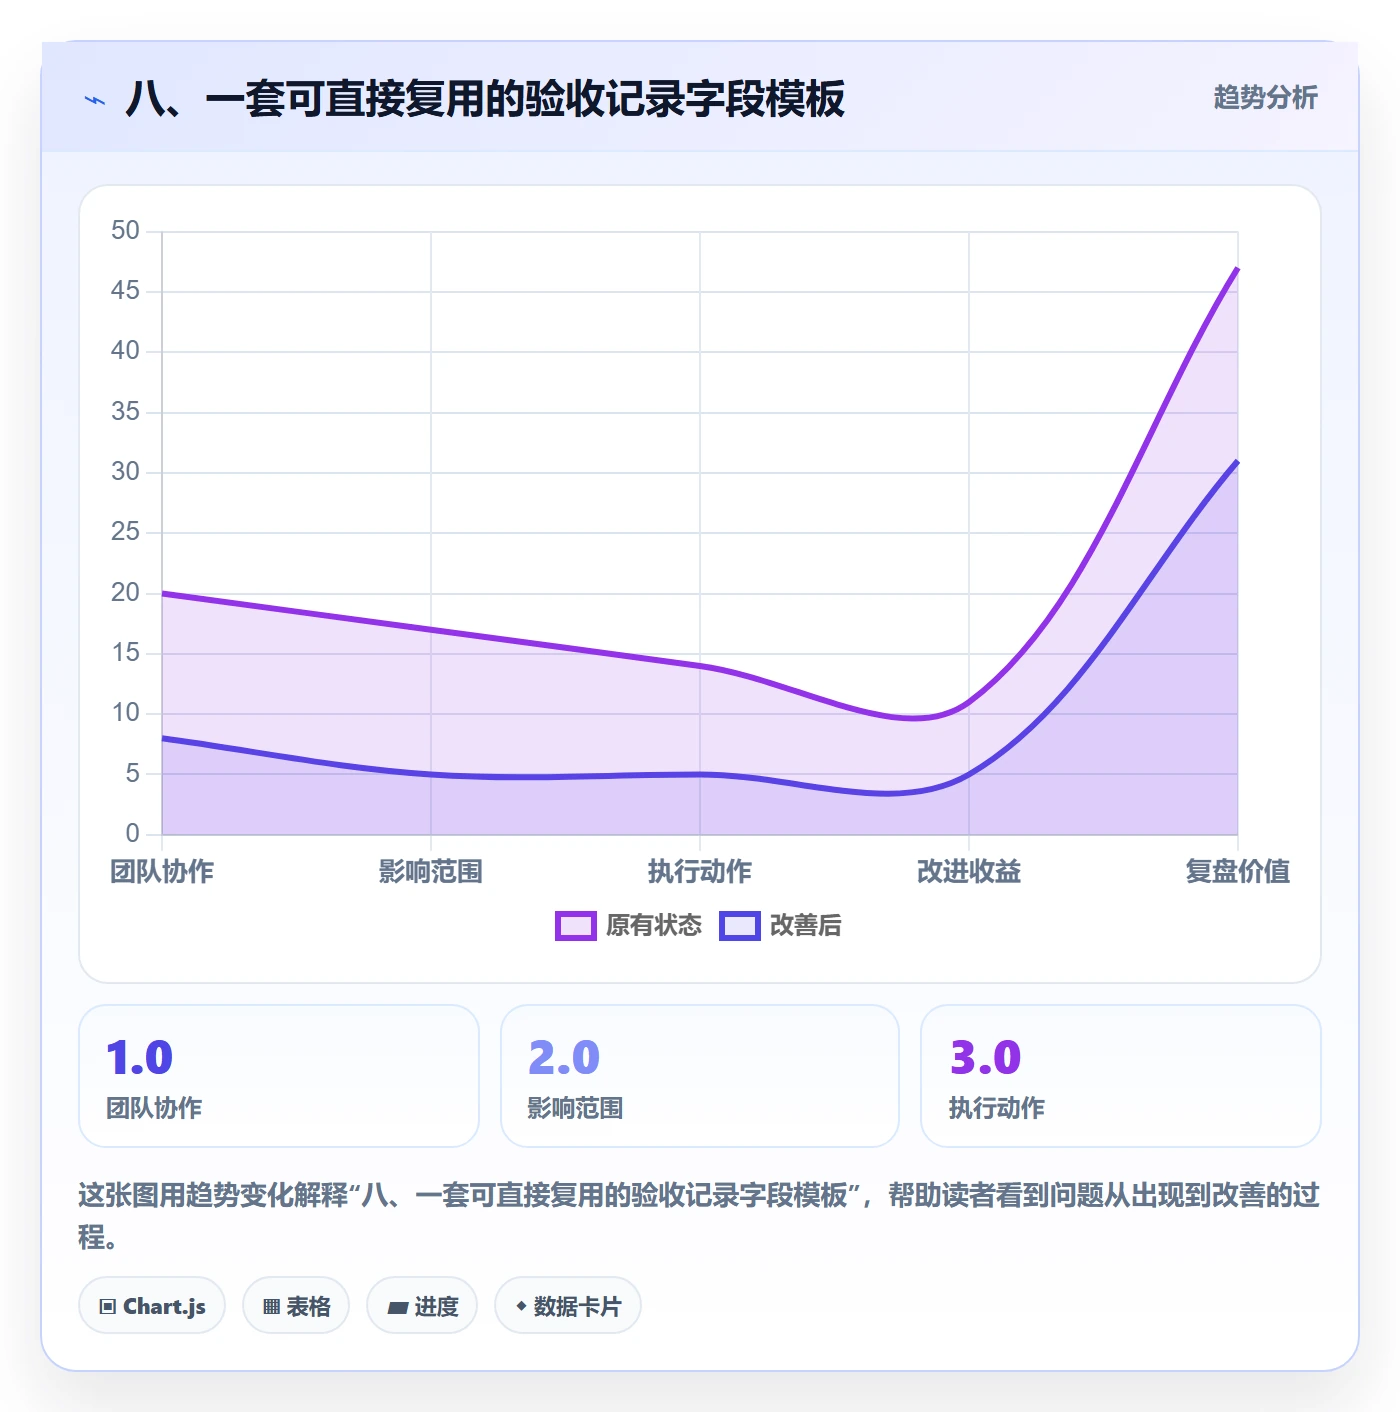Open the 1.0 团队协作 data card
1400x1412 pixels.
coord(279,1076)
